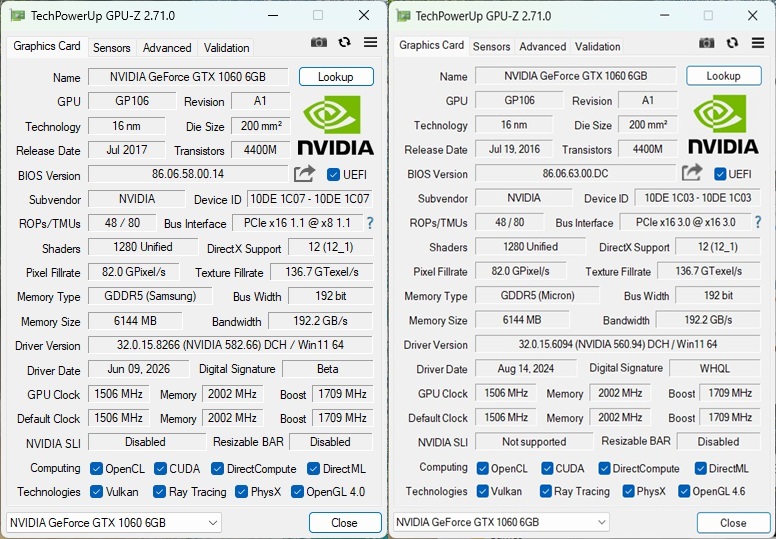Click Memory Type field GDDR5 (Micron)
This screenshot has width=776, height=539.
pos(537,295)
